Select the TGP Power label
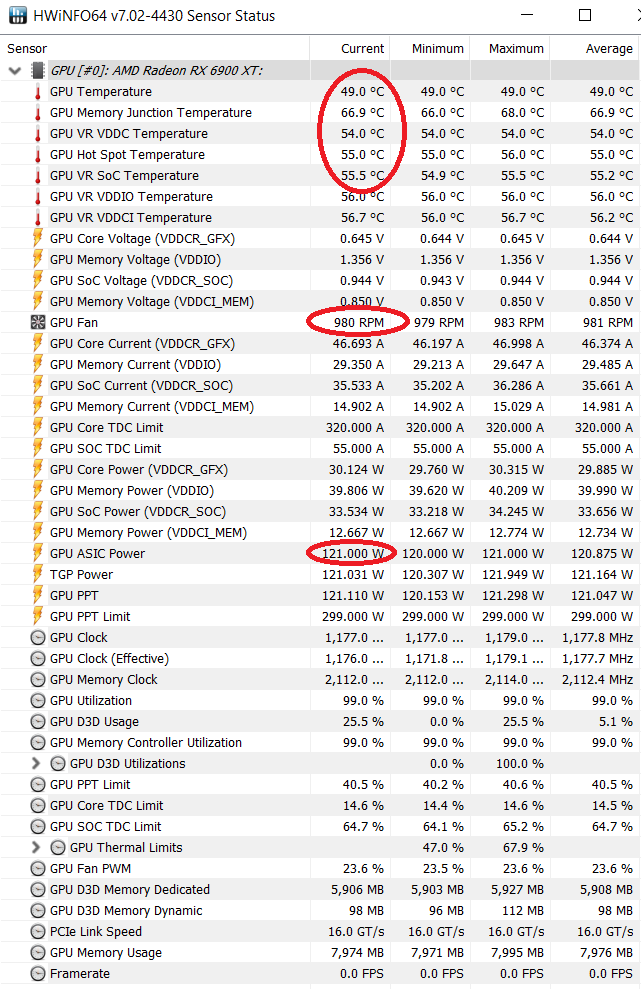This screenshot has width=641, height=989. coord(81,575)
